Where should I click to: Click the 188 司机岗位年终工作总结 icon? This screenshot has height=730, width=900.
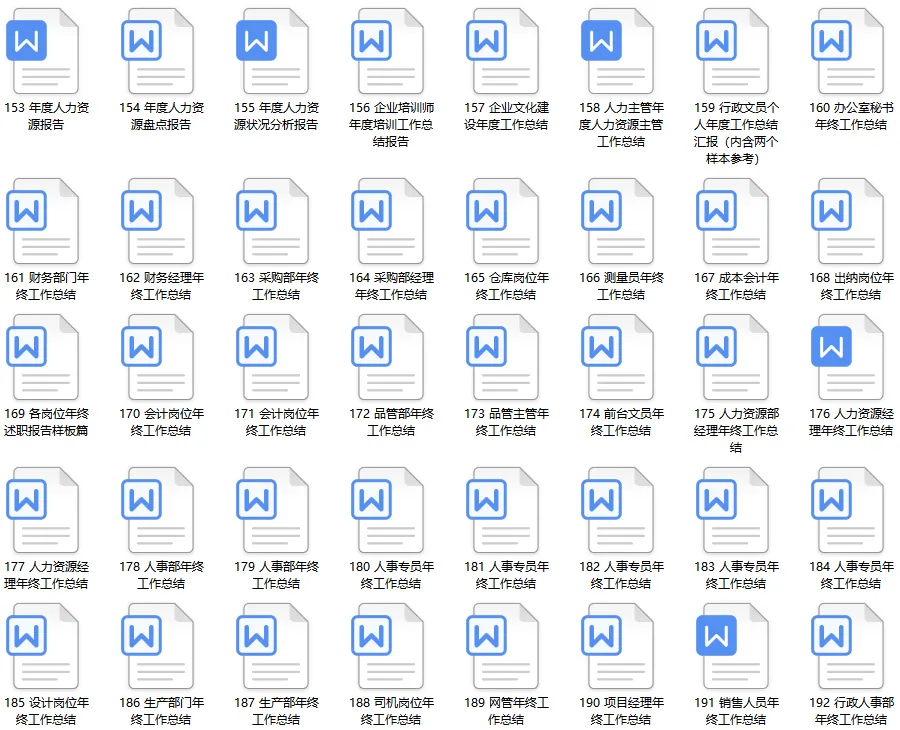[387, 646]
